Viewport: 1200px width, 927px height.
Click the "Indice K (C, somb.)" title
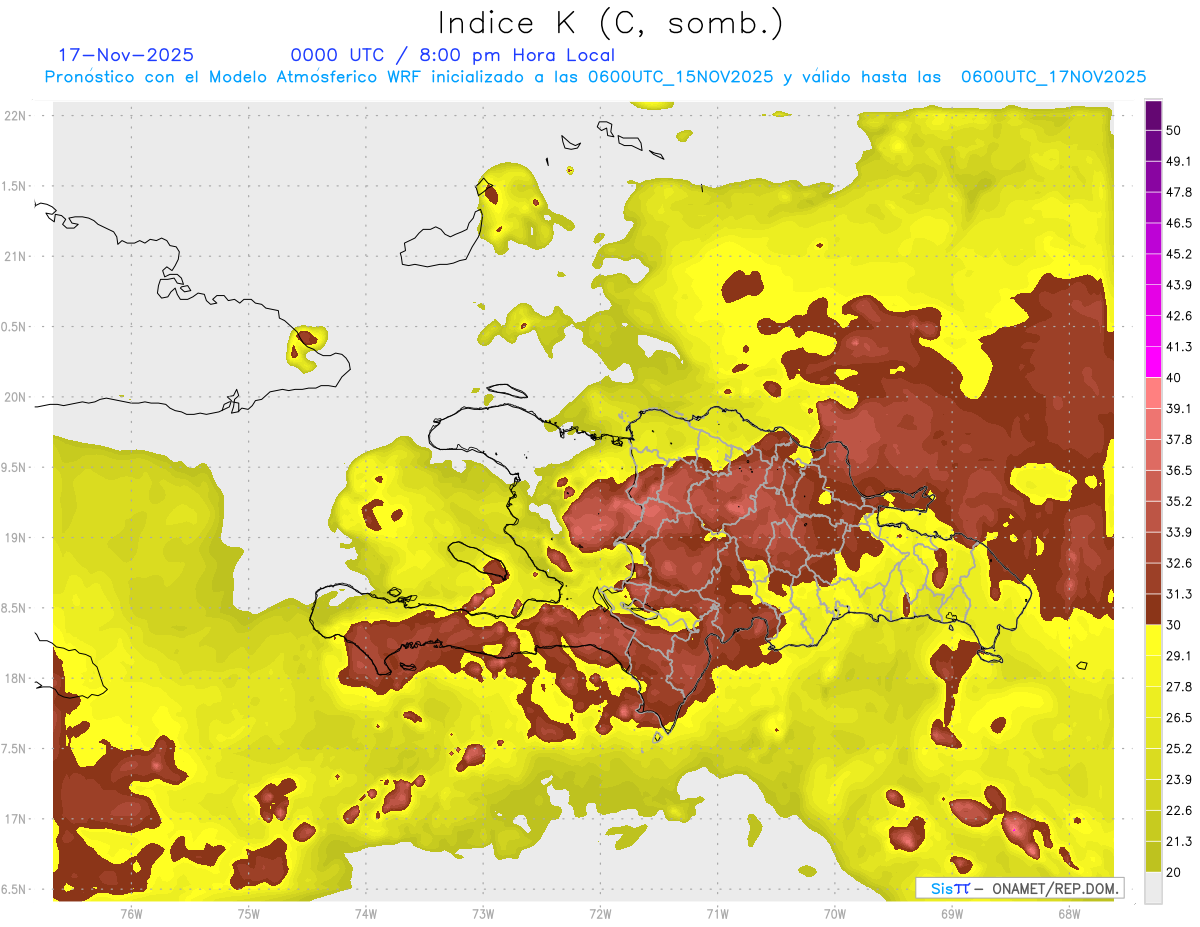point(610,24)
